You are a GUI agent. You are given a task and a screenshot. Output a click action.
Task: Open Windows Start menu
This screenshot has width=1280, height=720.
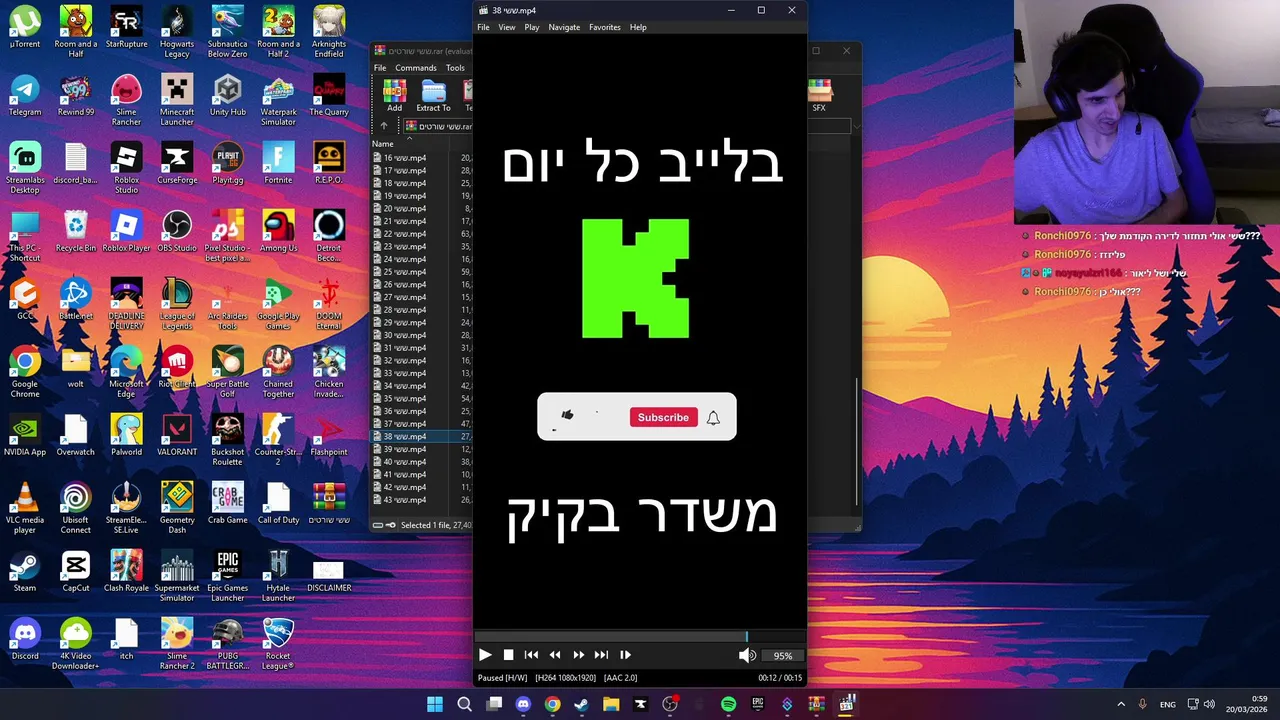(x=435, y=705)
